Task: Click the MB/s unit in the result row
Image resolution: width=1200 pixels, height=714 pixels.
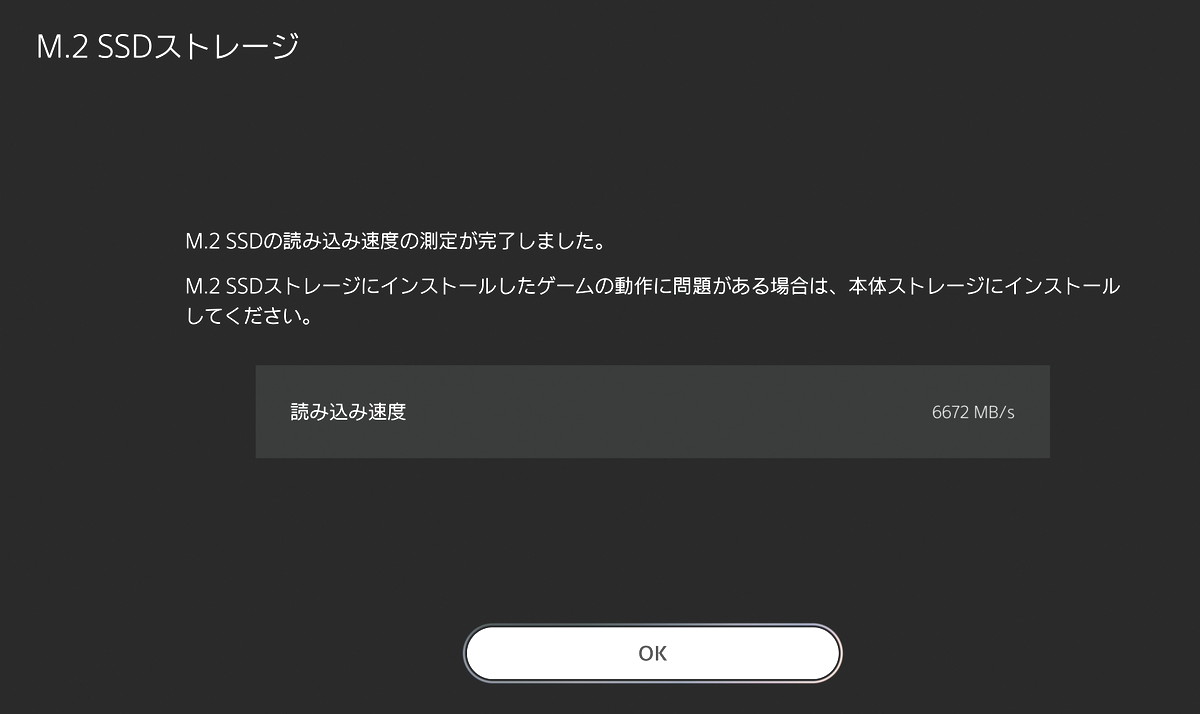Action: point(994,413)
